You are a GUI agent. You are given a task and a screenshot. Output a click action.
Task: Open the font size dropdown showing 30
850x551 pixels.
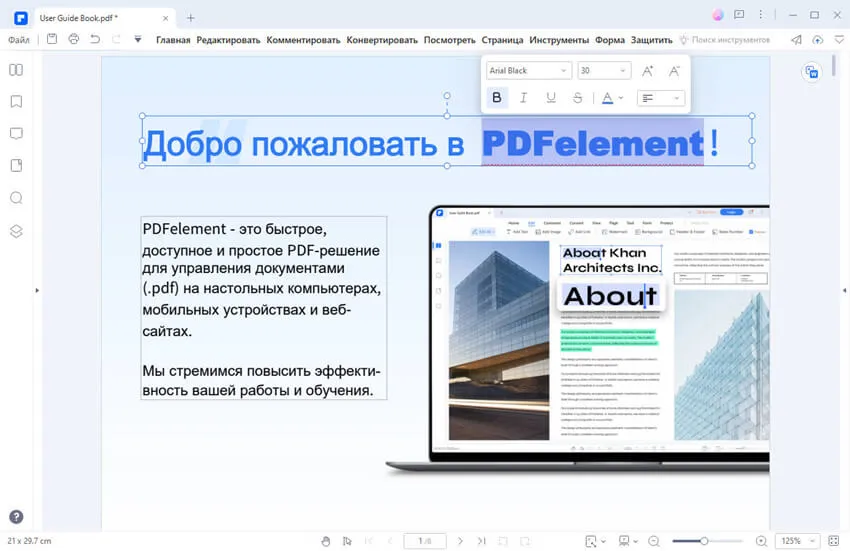[x=604, y=71]
